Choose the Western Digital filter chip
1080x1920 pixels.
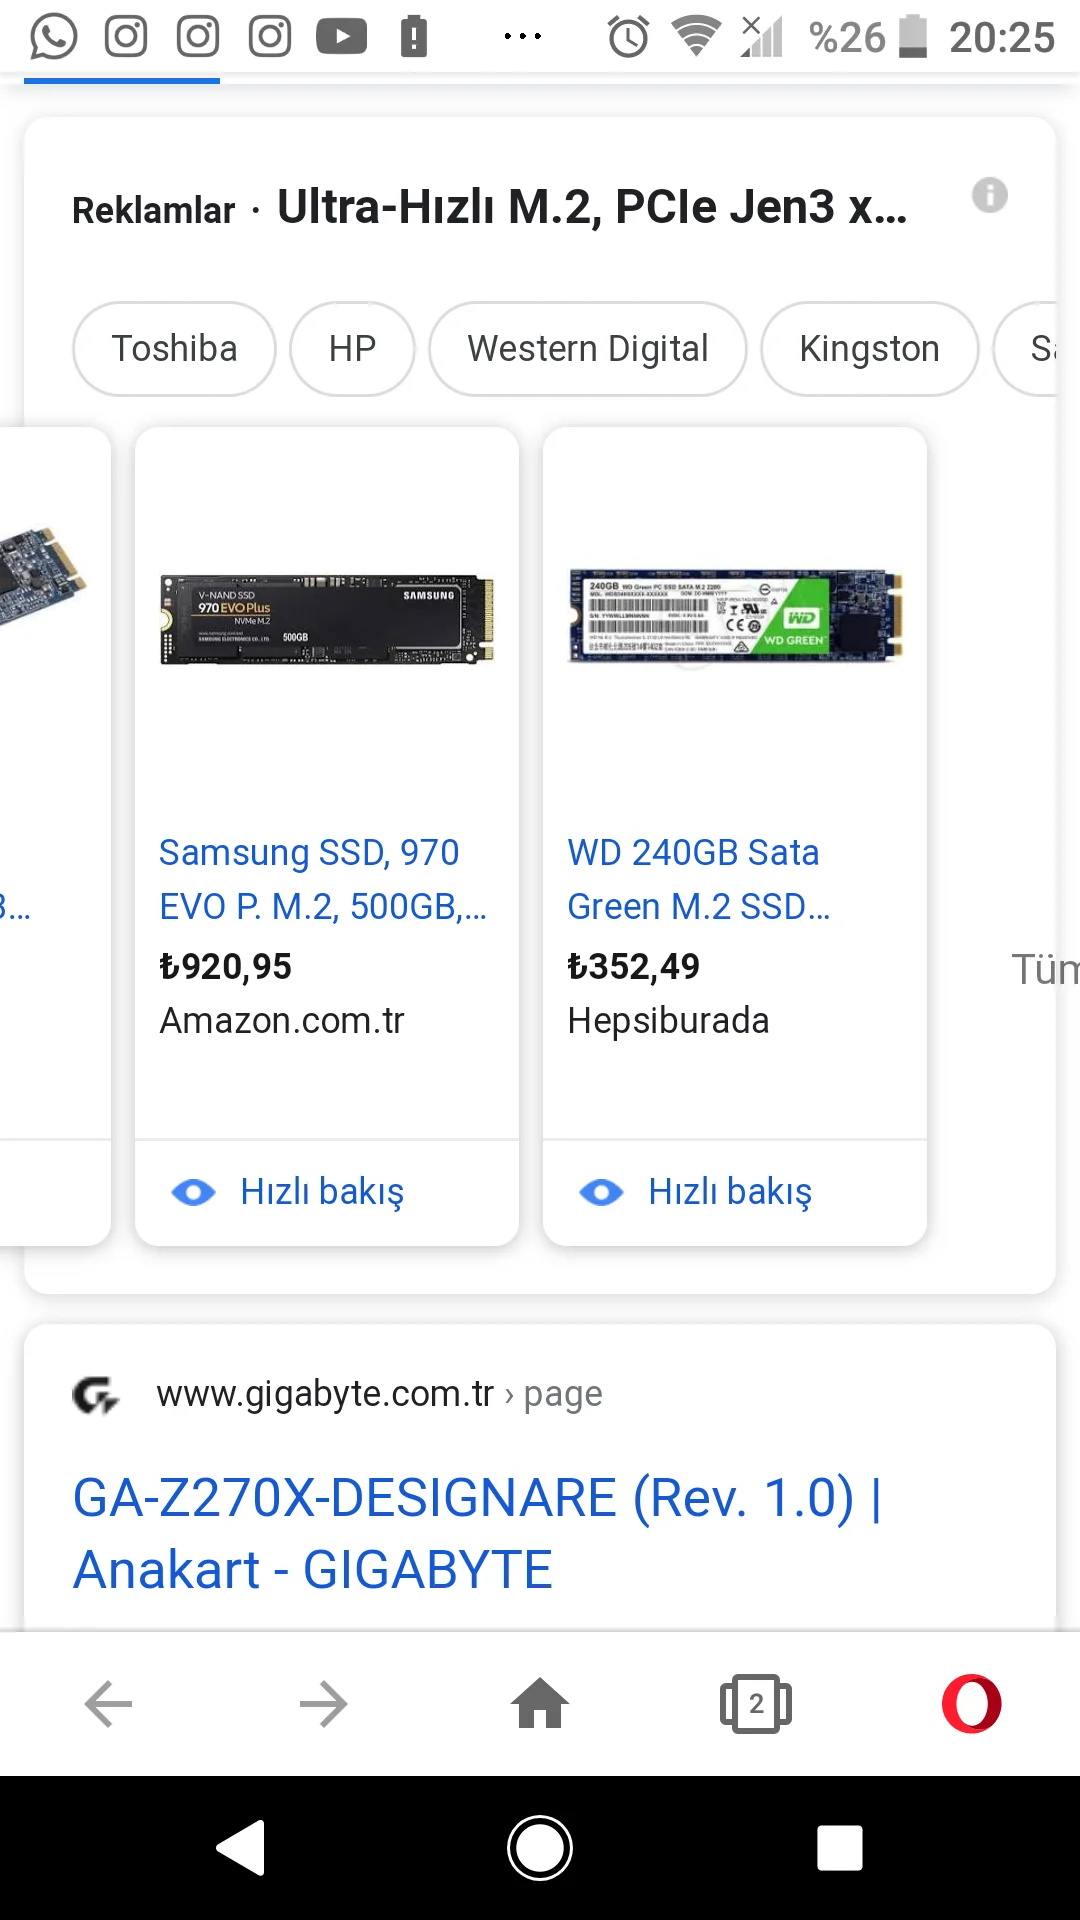(x=587, y=349)
